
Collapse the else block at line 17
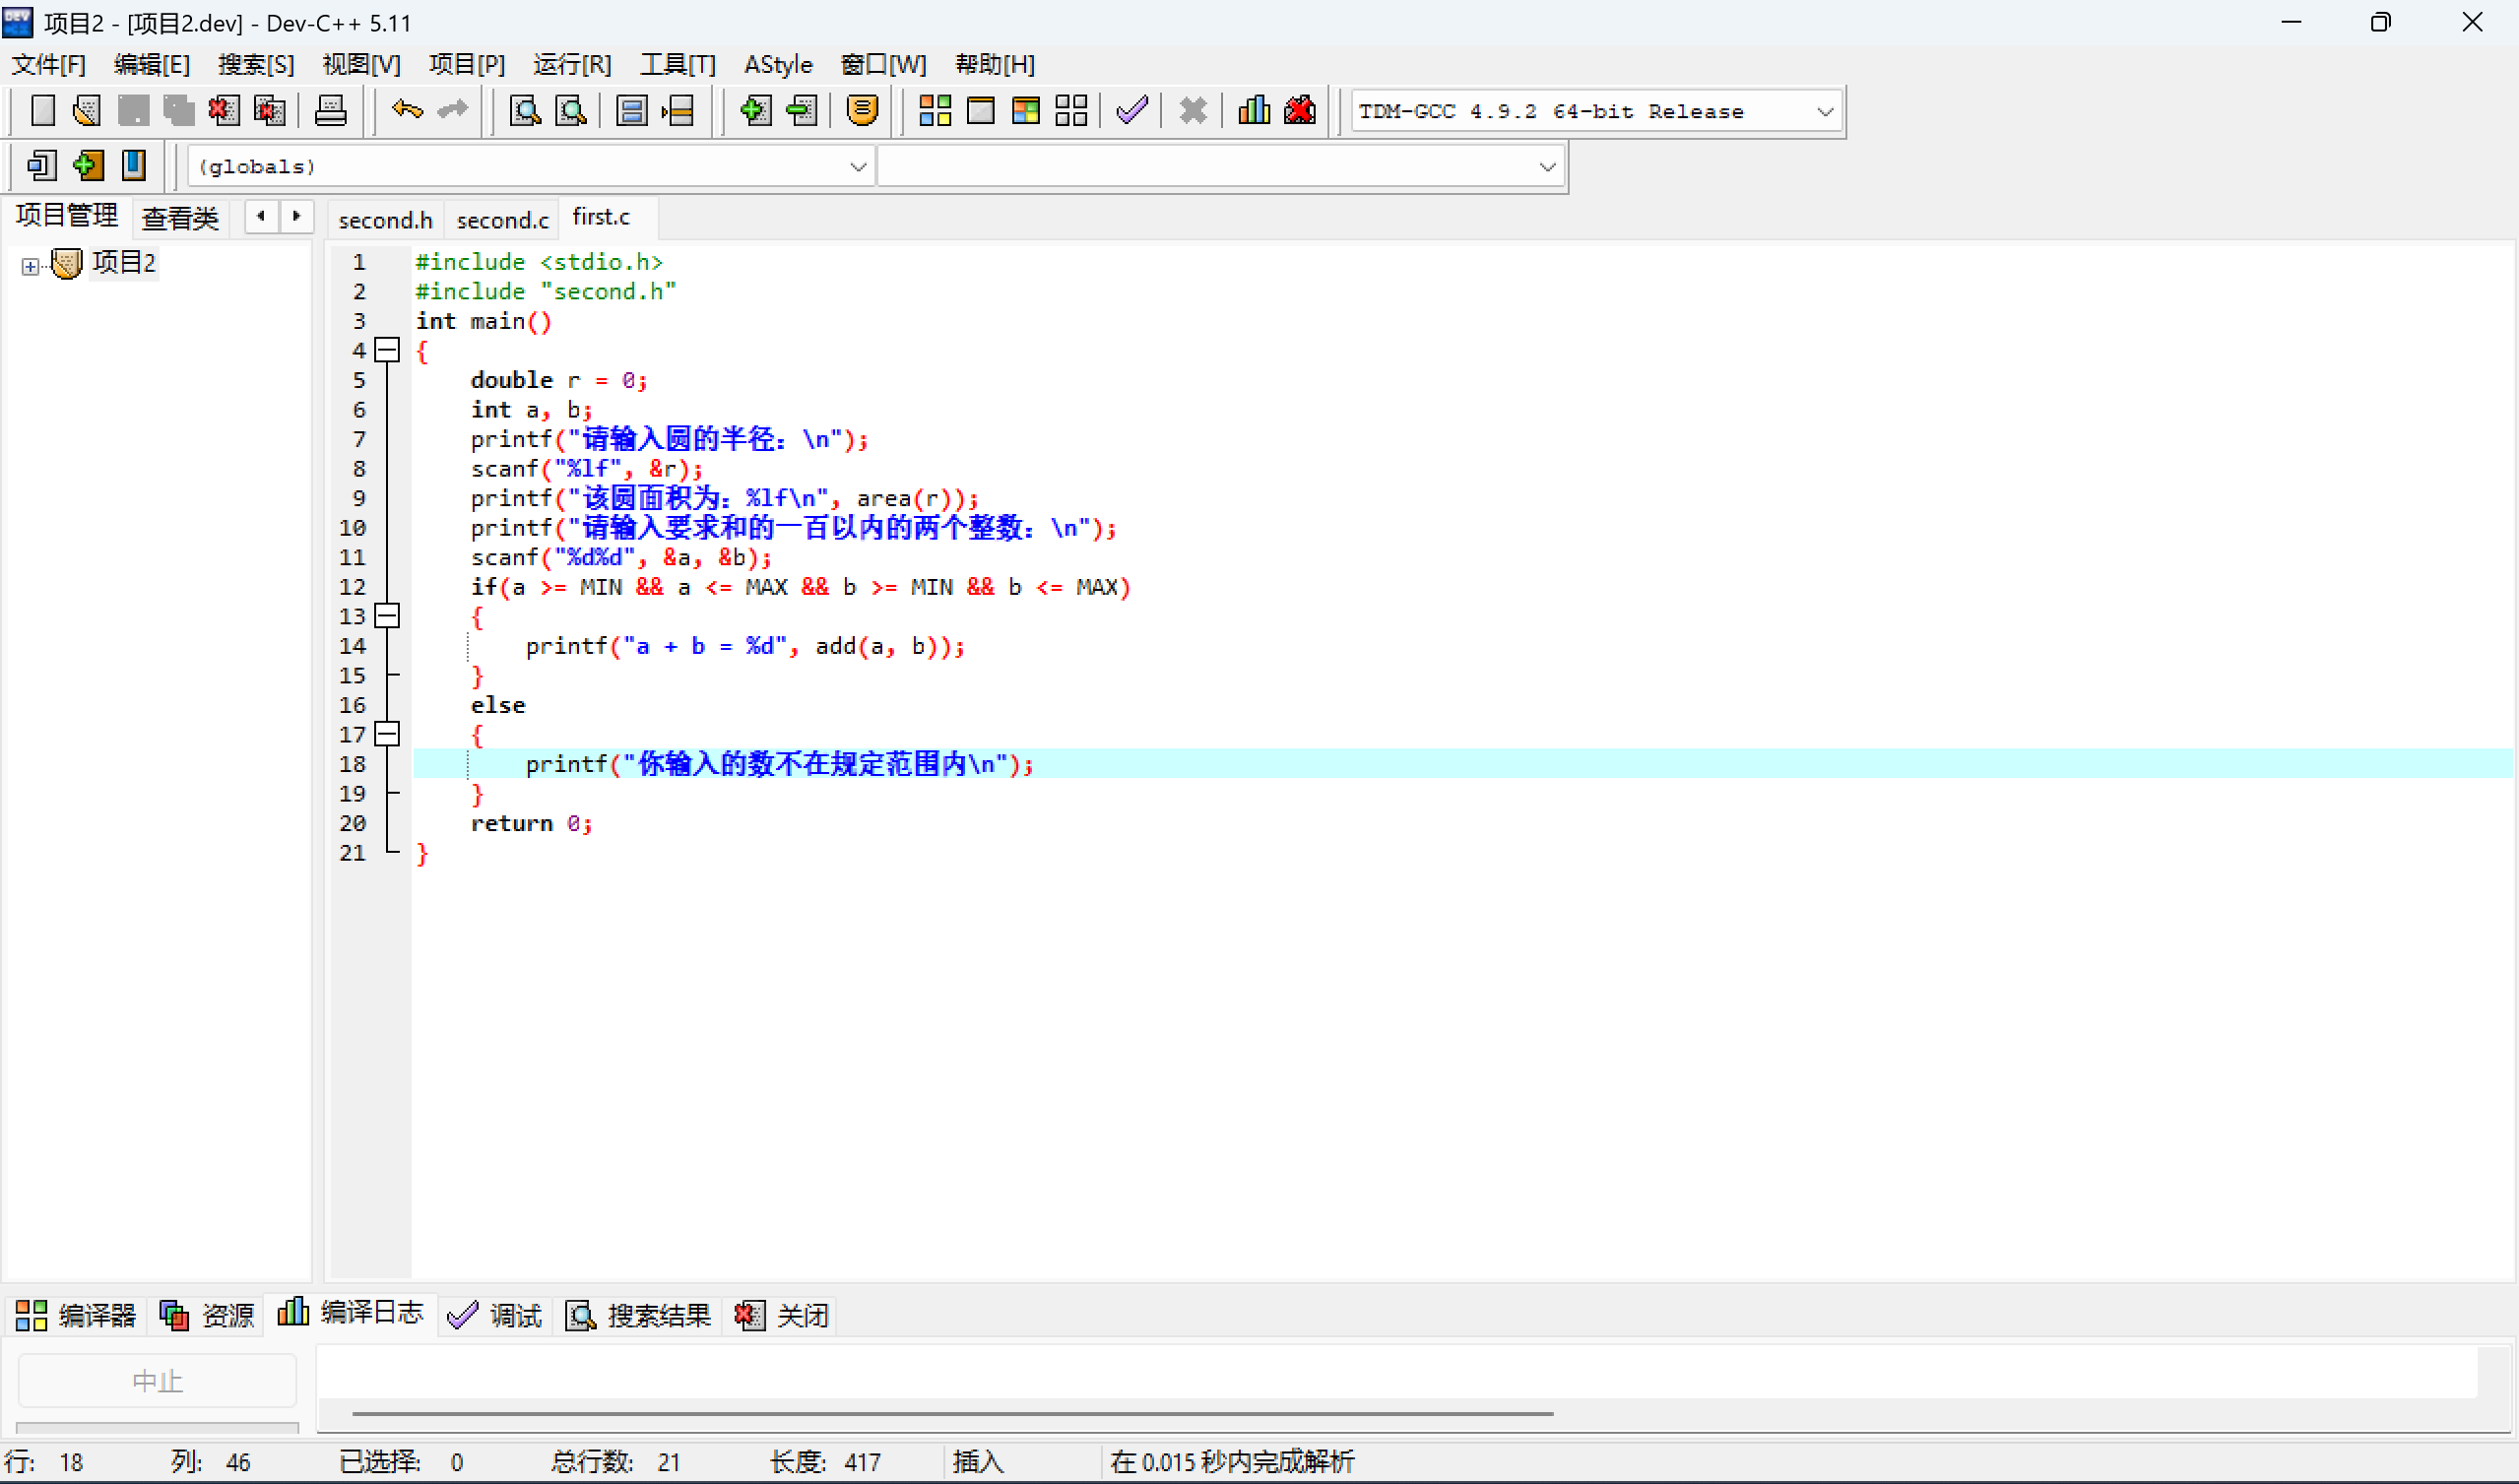[x=387, y=734]
